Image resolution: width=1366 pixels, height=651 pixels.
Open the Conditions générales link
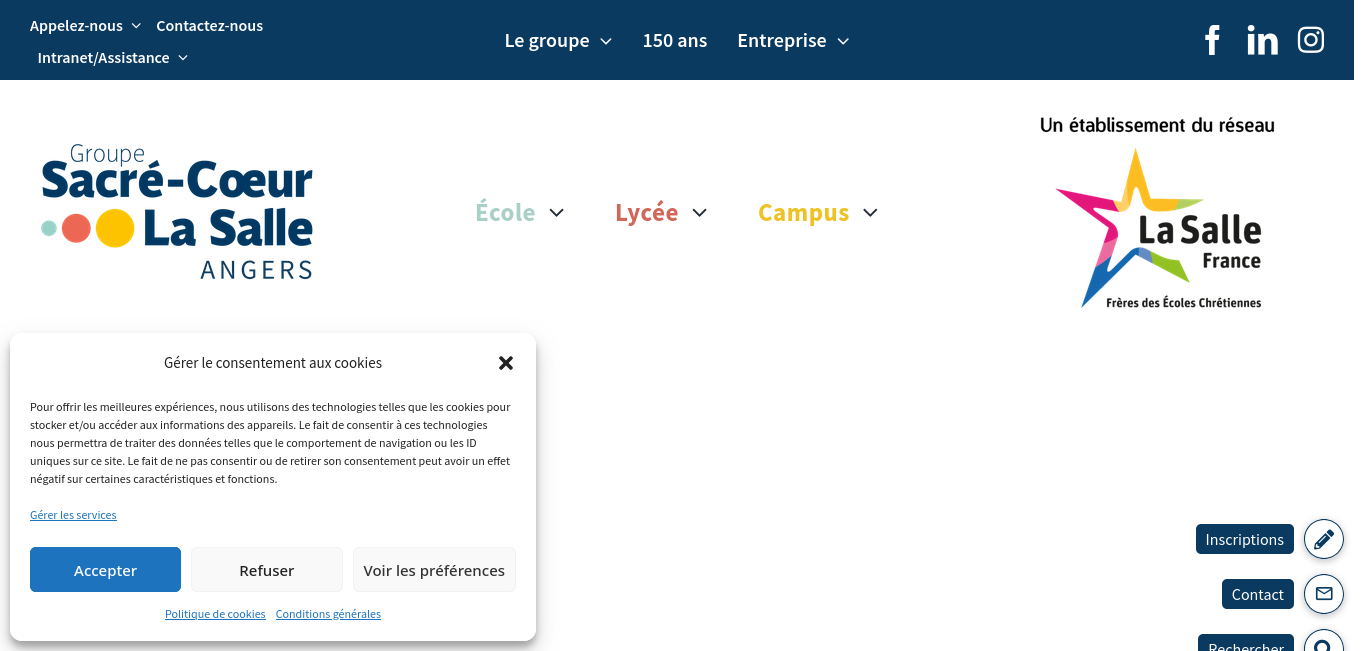pos(328,614)
